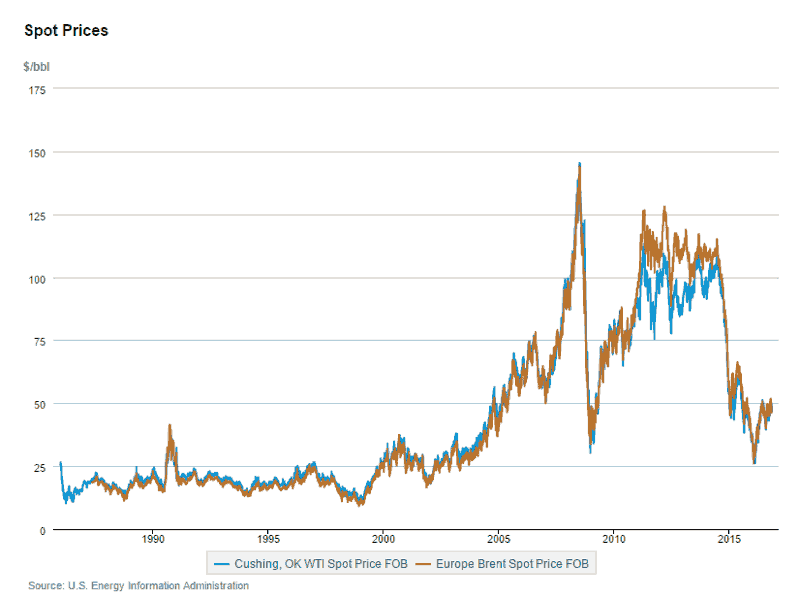Click the blue WTI legend line swatch
The image size is (800, 600).
coord(221,564)
